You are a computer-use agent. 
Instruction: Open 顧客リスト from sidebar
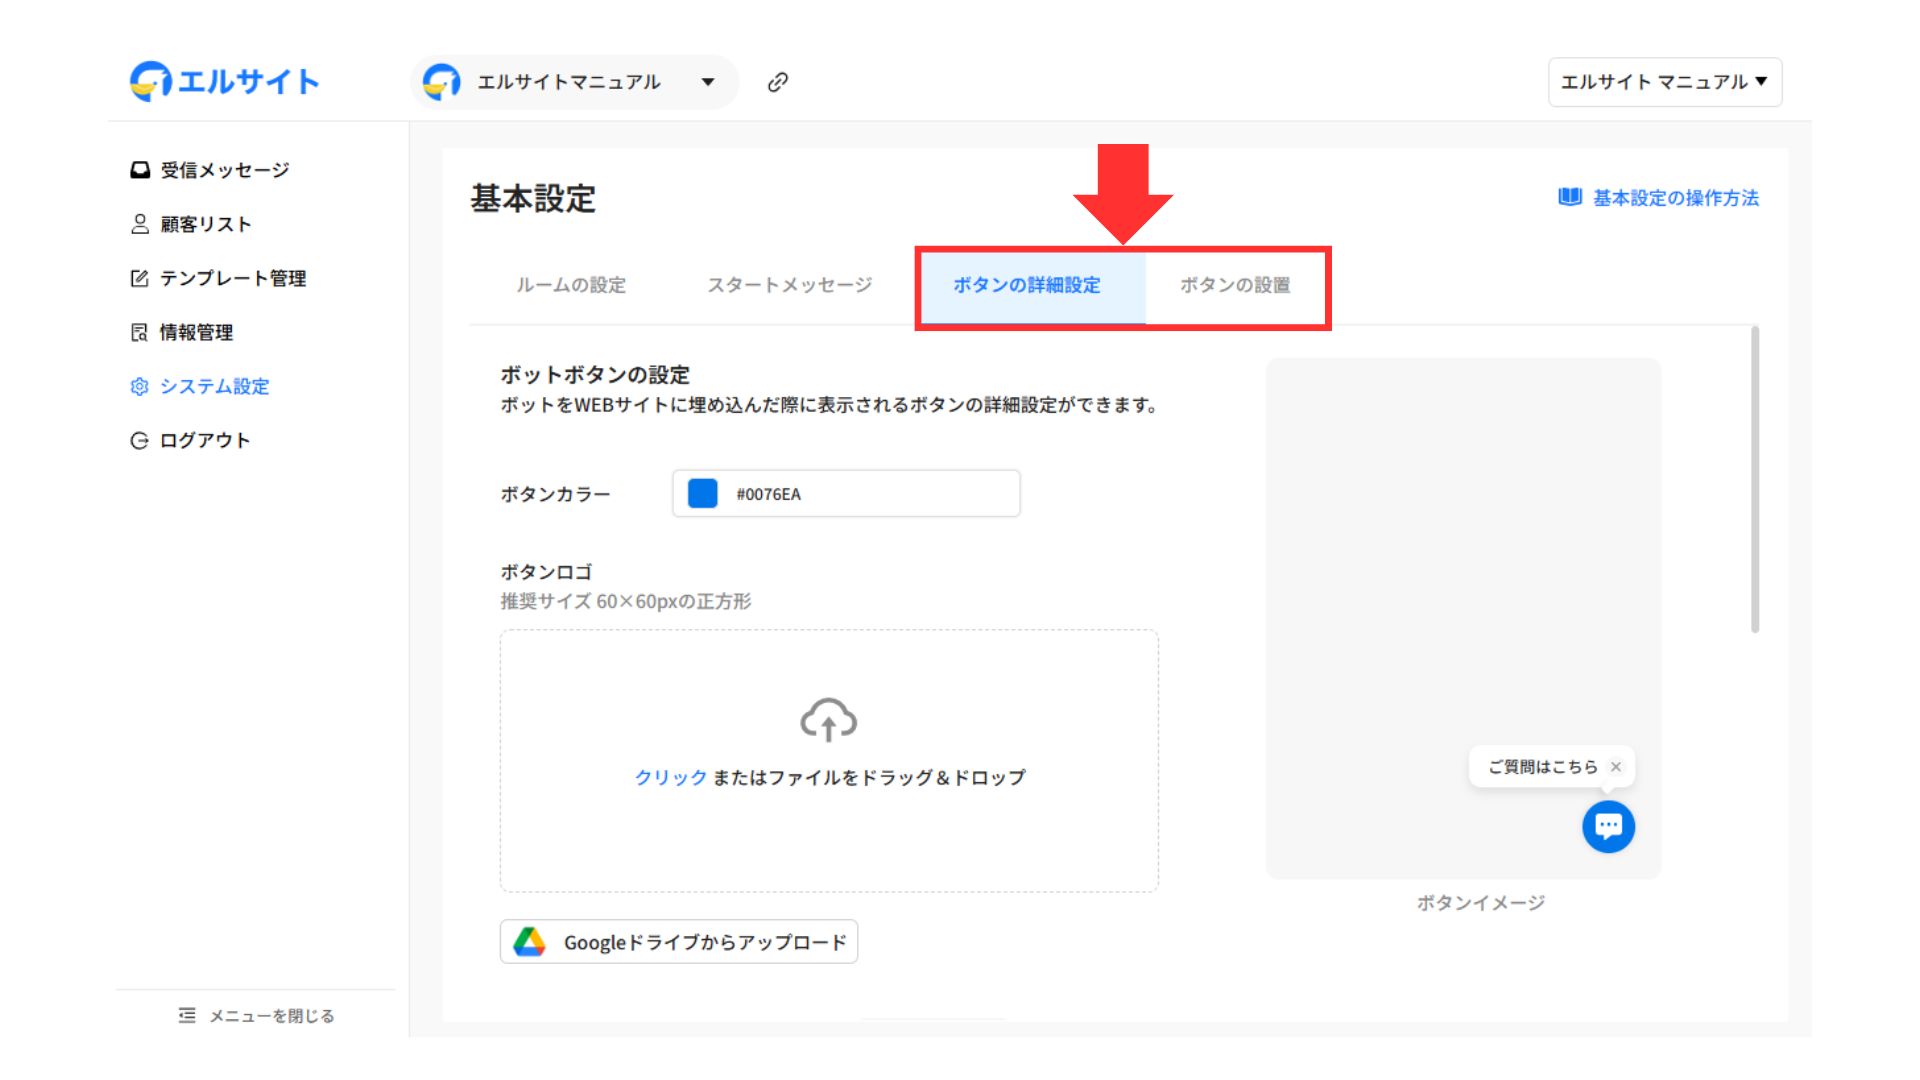click(x=204, y=224)
